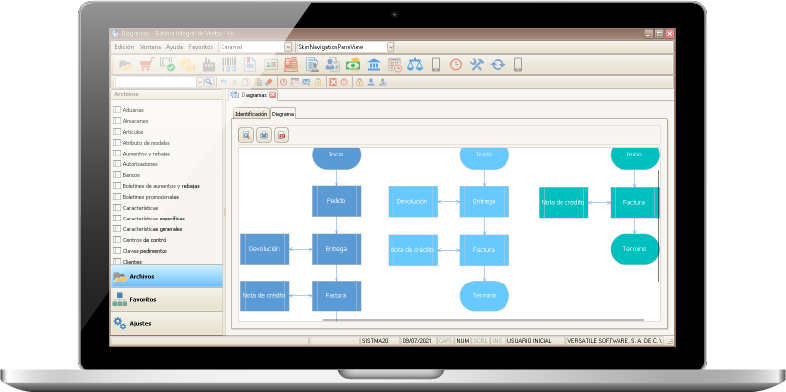Open the Favoritos navigation pane
786x392 pixels.
click(166, 300)
